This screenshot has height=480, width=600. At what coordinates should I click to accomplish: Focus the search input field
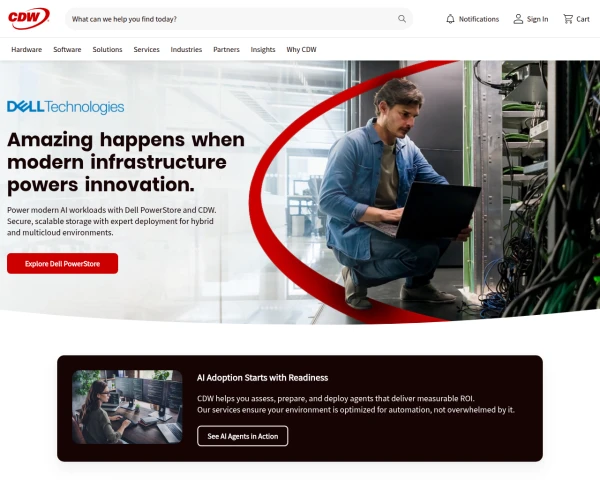pos(233,19)
